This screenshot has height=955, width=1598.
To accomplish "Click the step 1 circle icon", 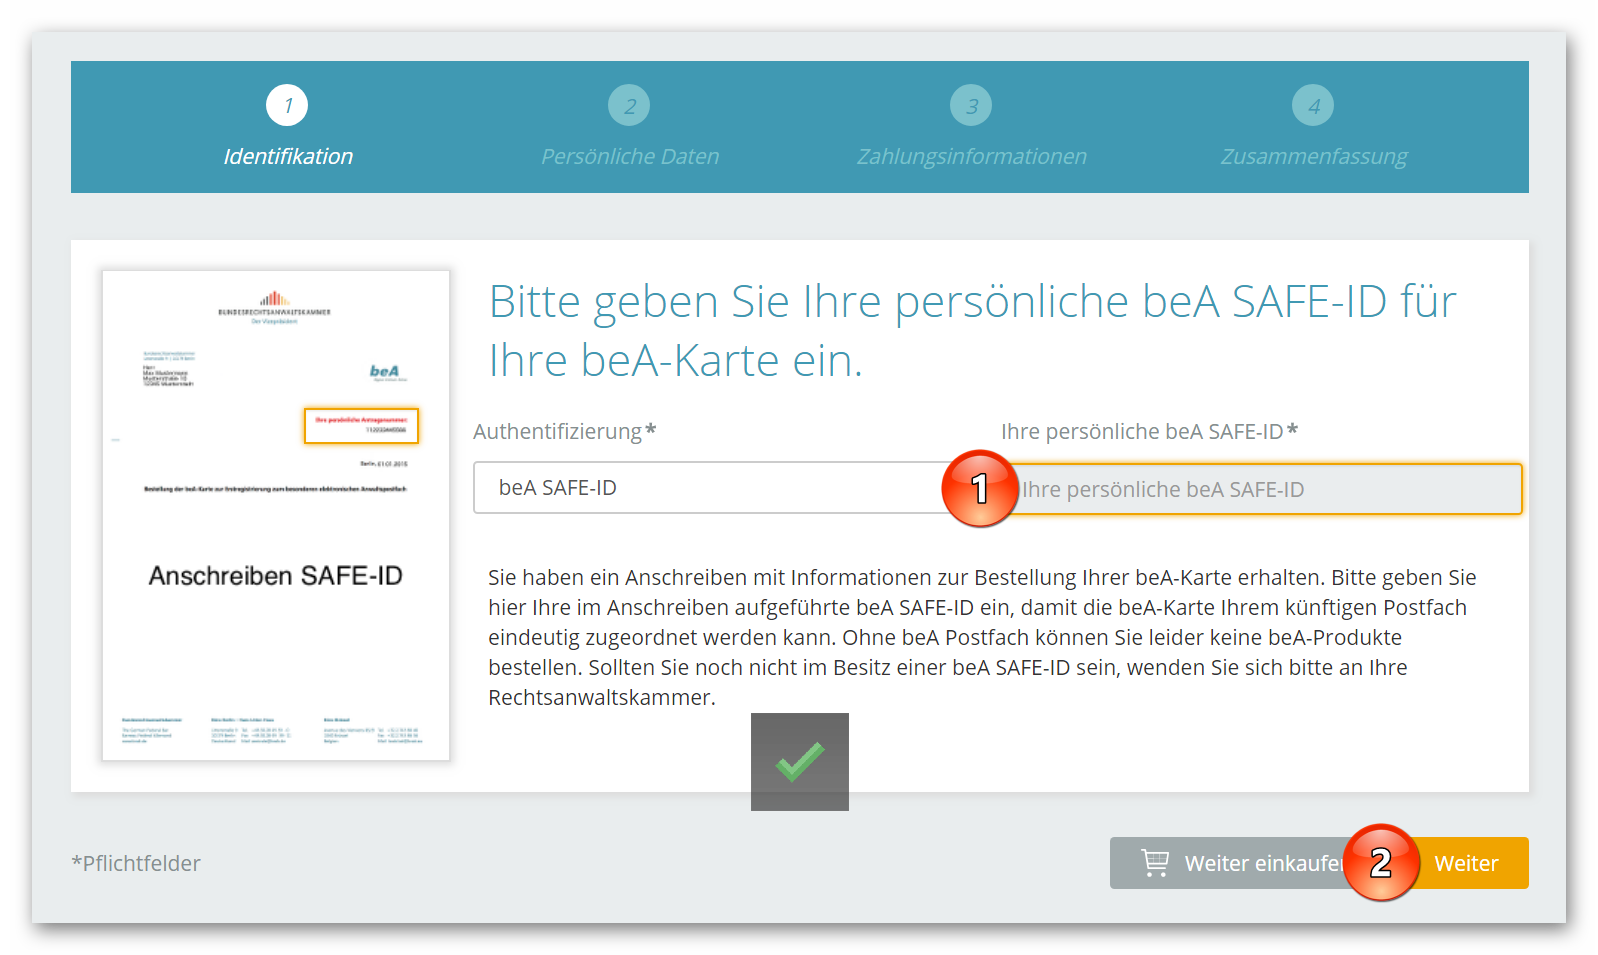I will pos(287,105).
